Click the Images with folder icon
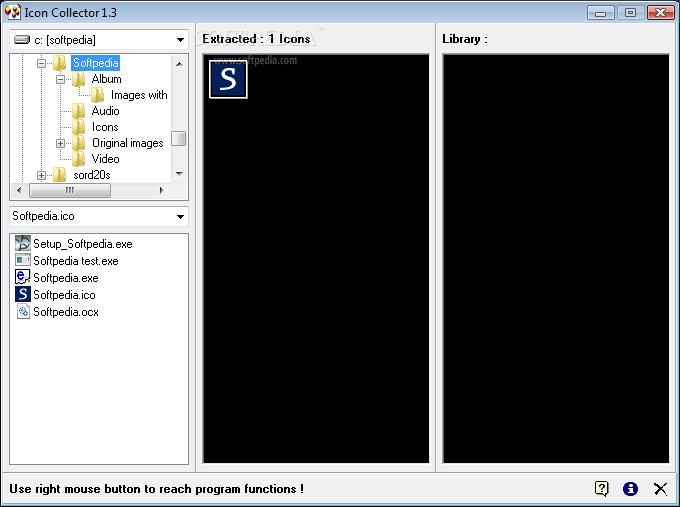This screenshot has width=680, height=507. (98, 95)
